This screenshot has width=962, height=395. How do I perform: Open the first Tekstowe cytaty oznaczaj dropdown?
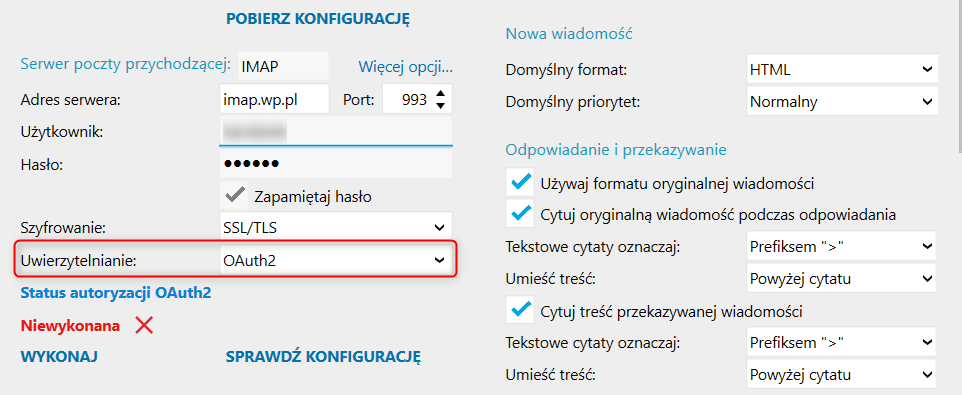[x=842, y=247]
